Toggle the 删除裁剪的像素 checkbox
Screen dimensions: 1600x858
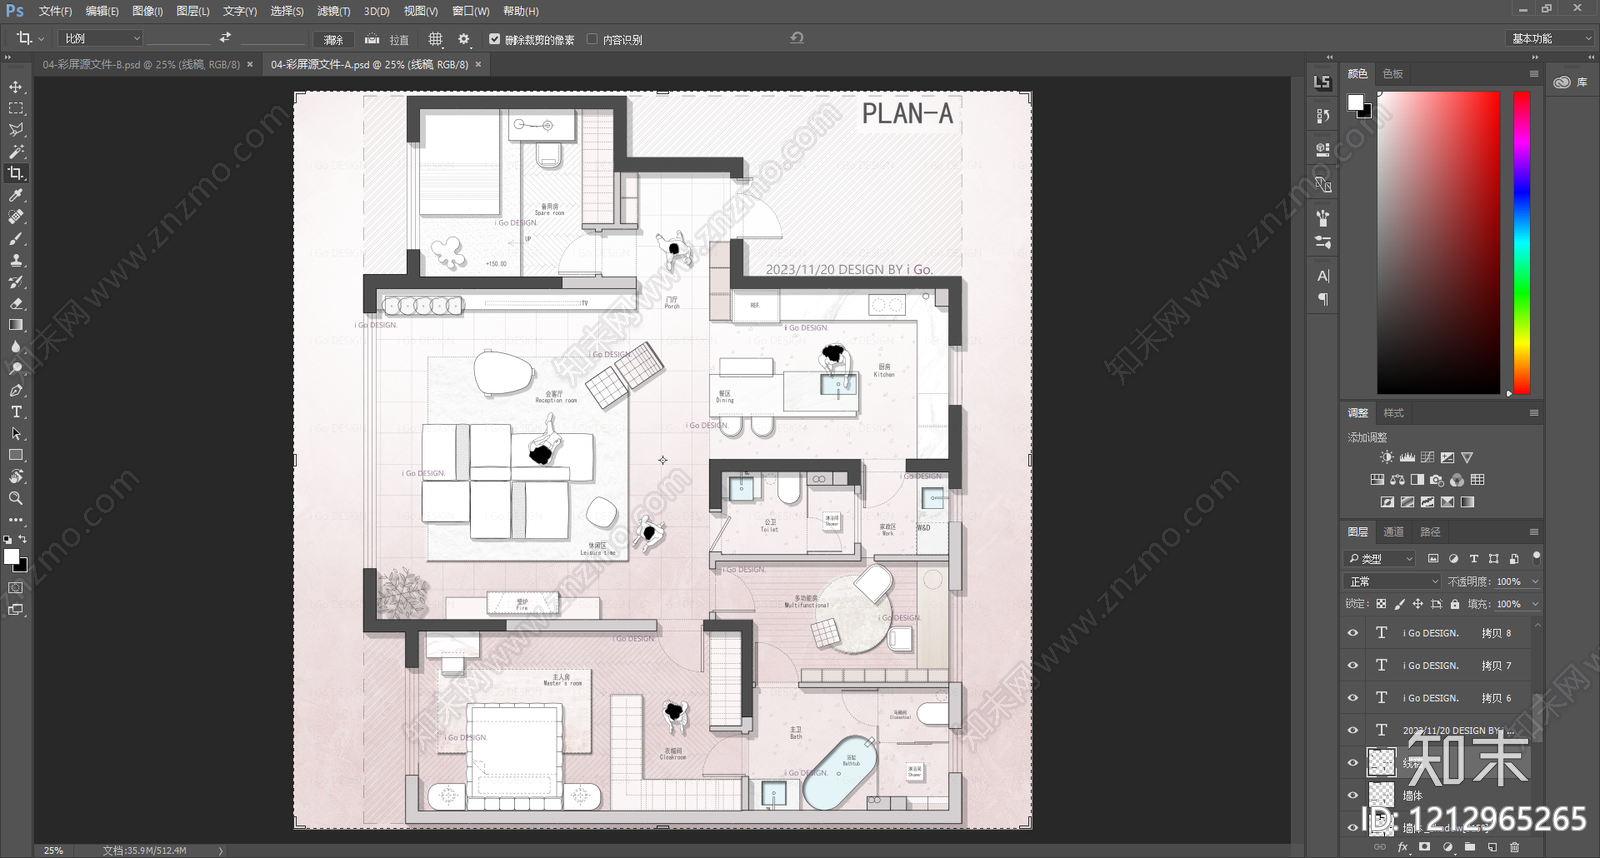pos(494,39)
